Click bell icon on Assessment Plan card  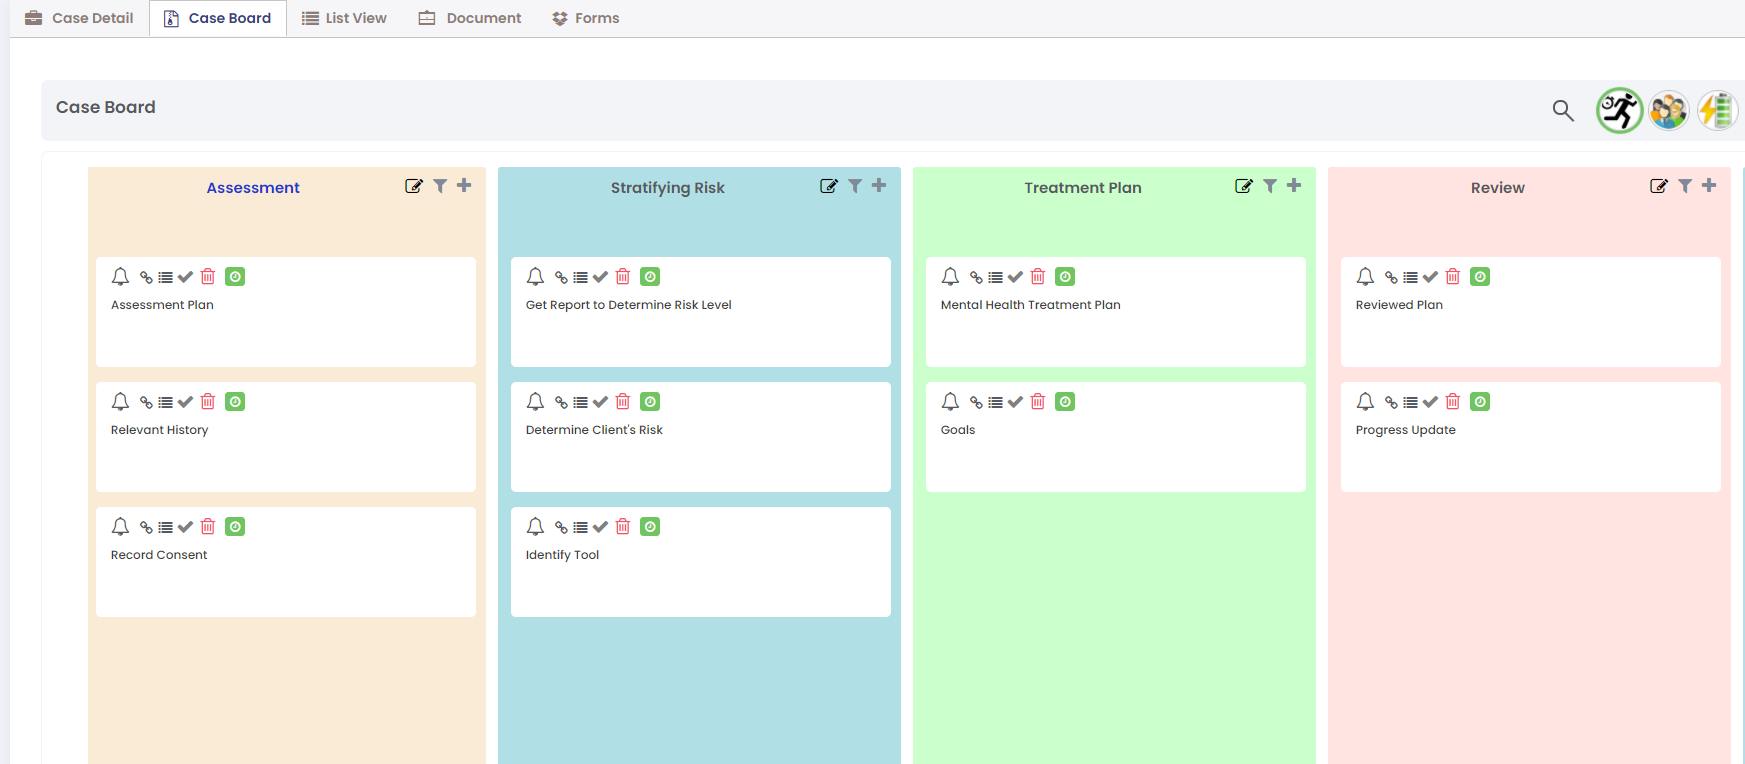[x=120, y=276]
